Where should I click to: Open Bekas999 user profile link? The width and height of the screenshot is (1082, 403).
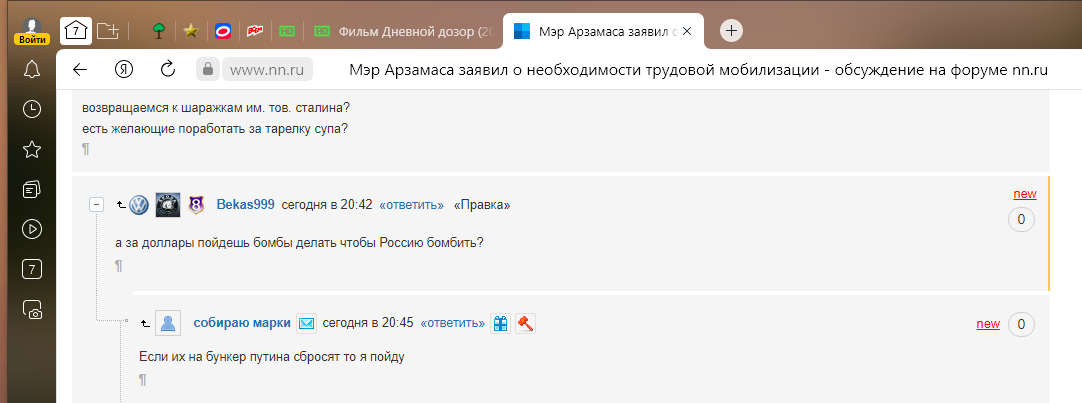pos(246,205)
